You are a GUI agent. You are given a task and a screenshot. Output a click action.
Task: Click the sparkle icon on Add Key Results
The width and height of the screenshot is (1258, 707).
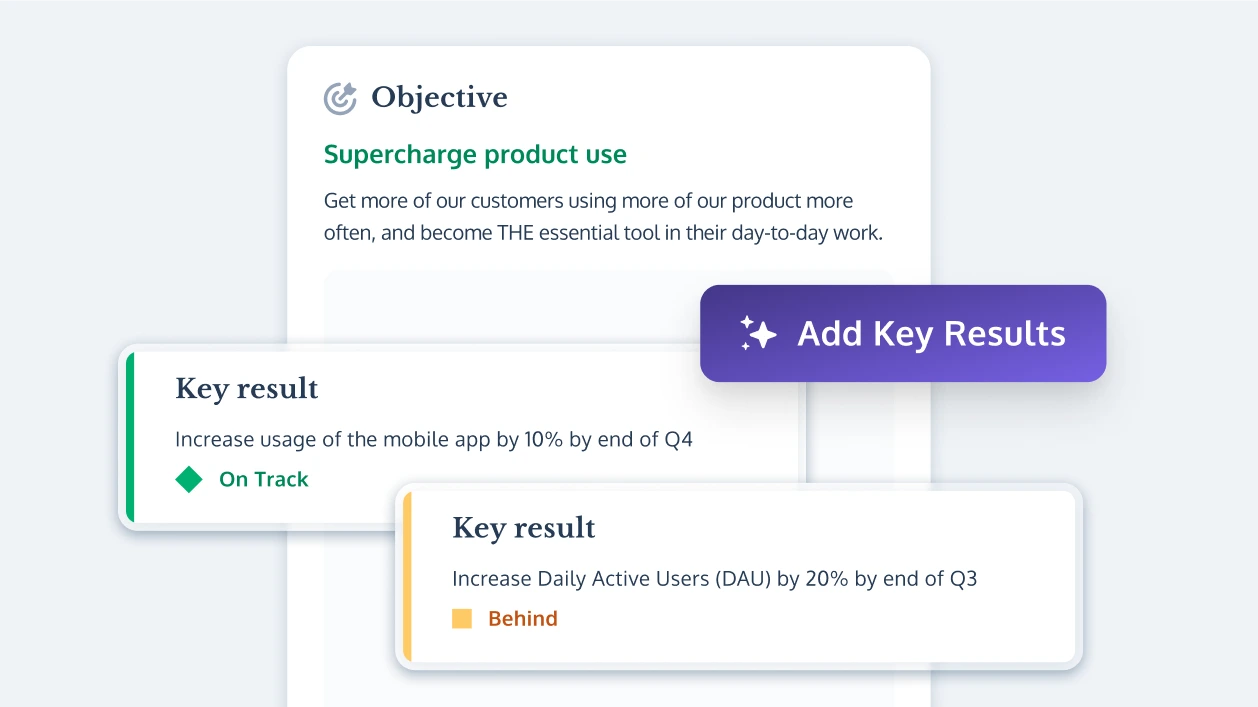[758, 333]
